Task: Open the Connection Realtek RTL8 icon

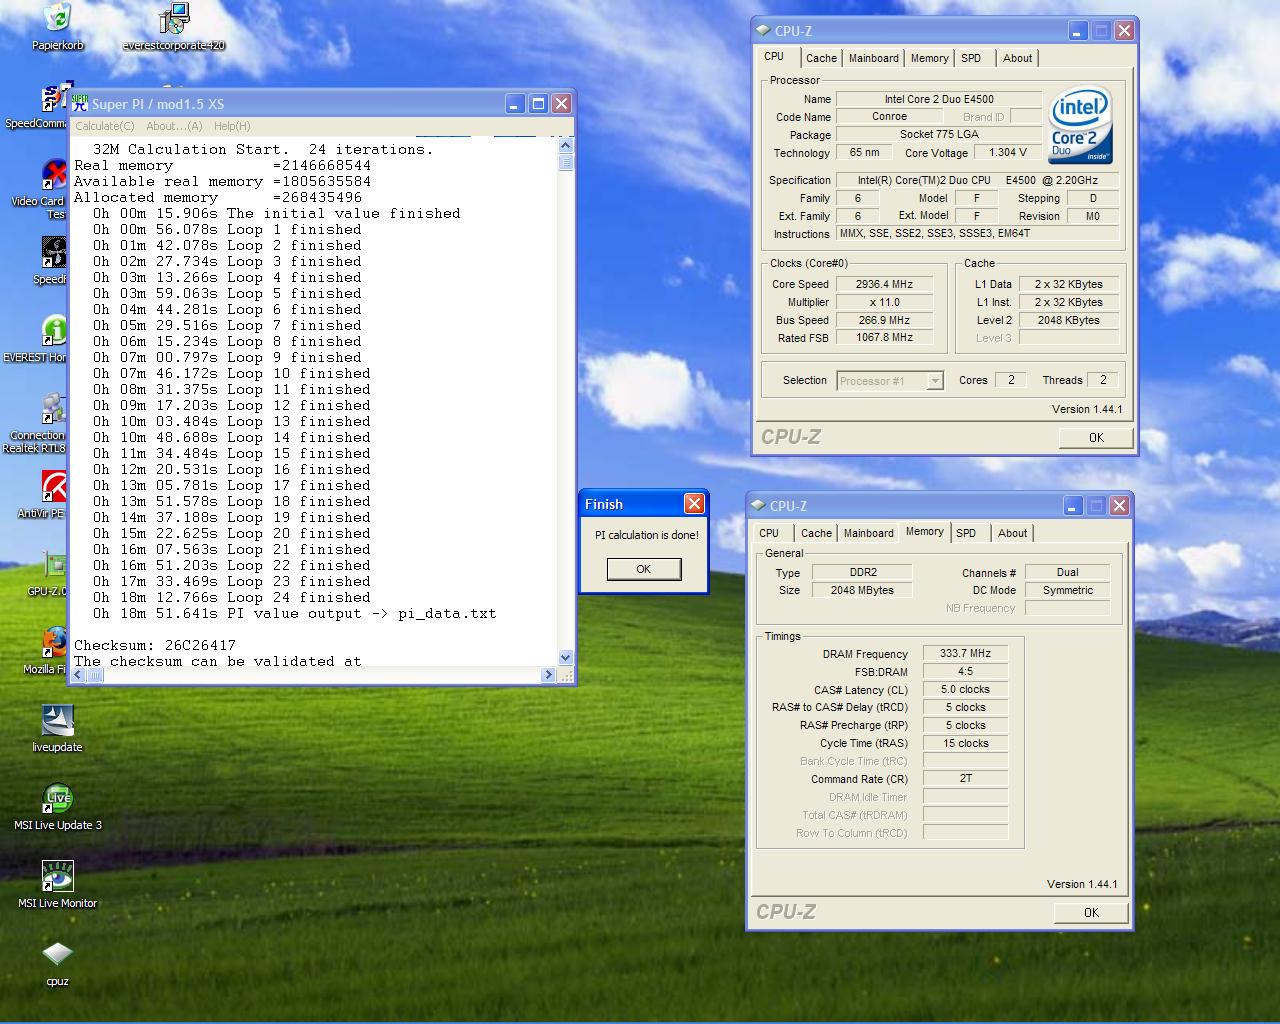Action: (54, 408)
